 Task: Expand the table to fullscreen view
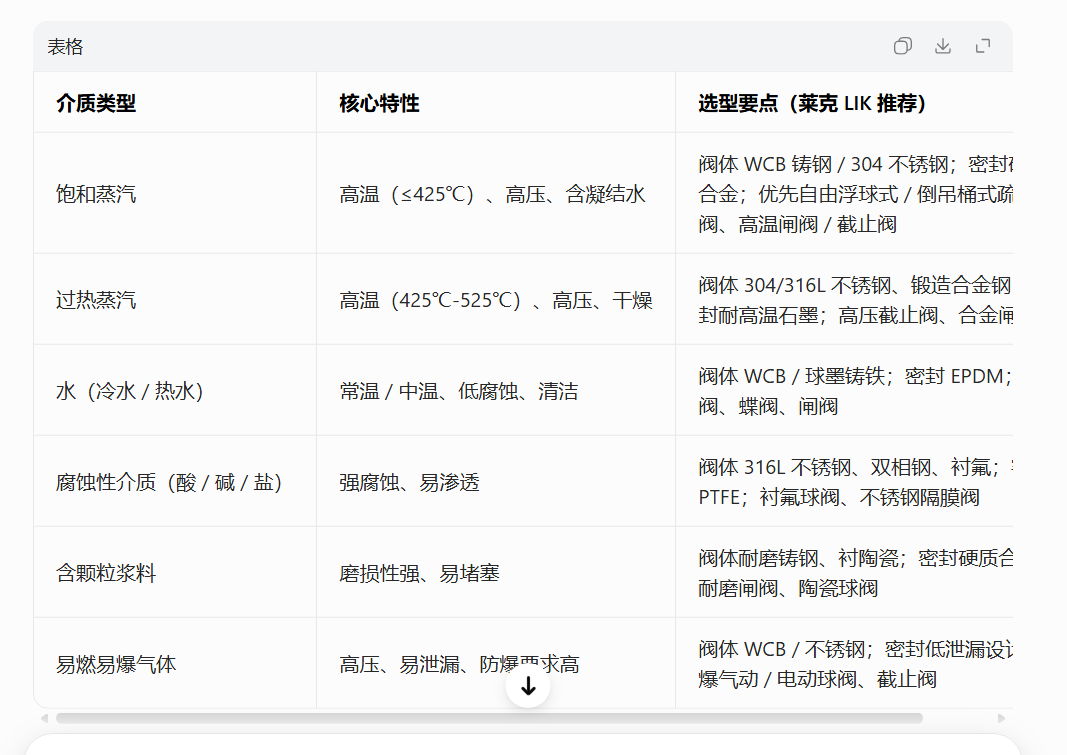coord(983,46)
